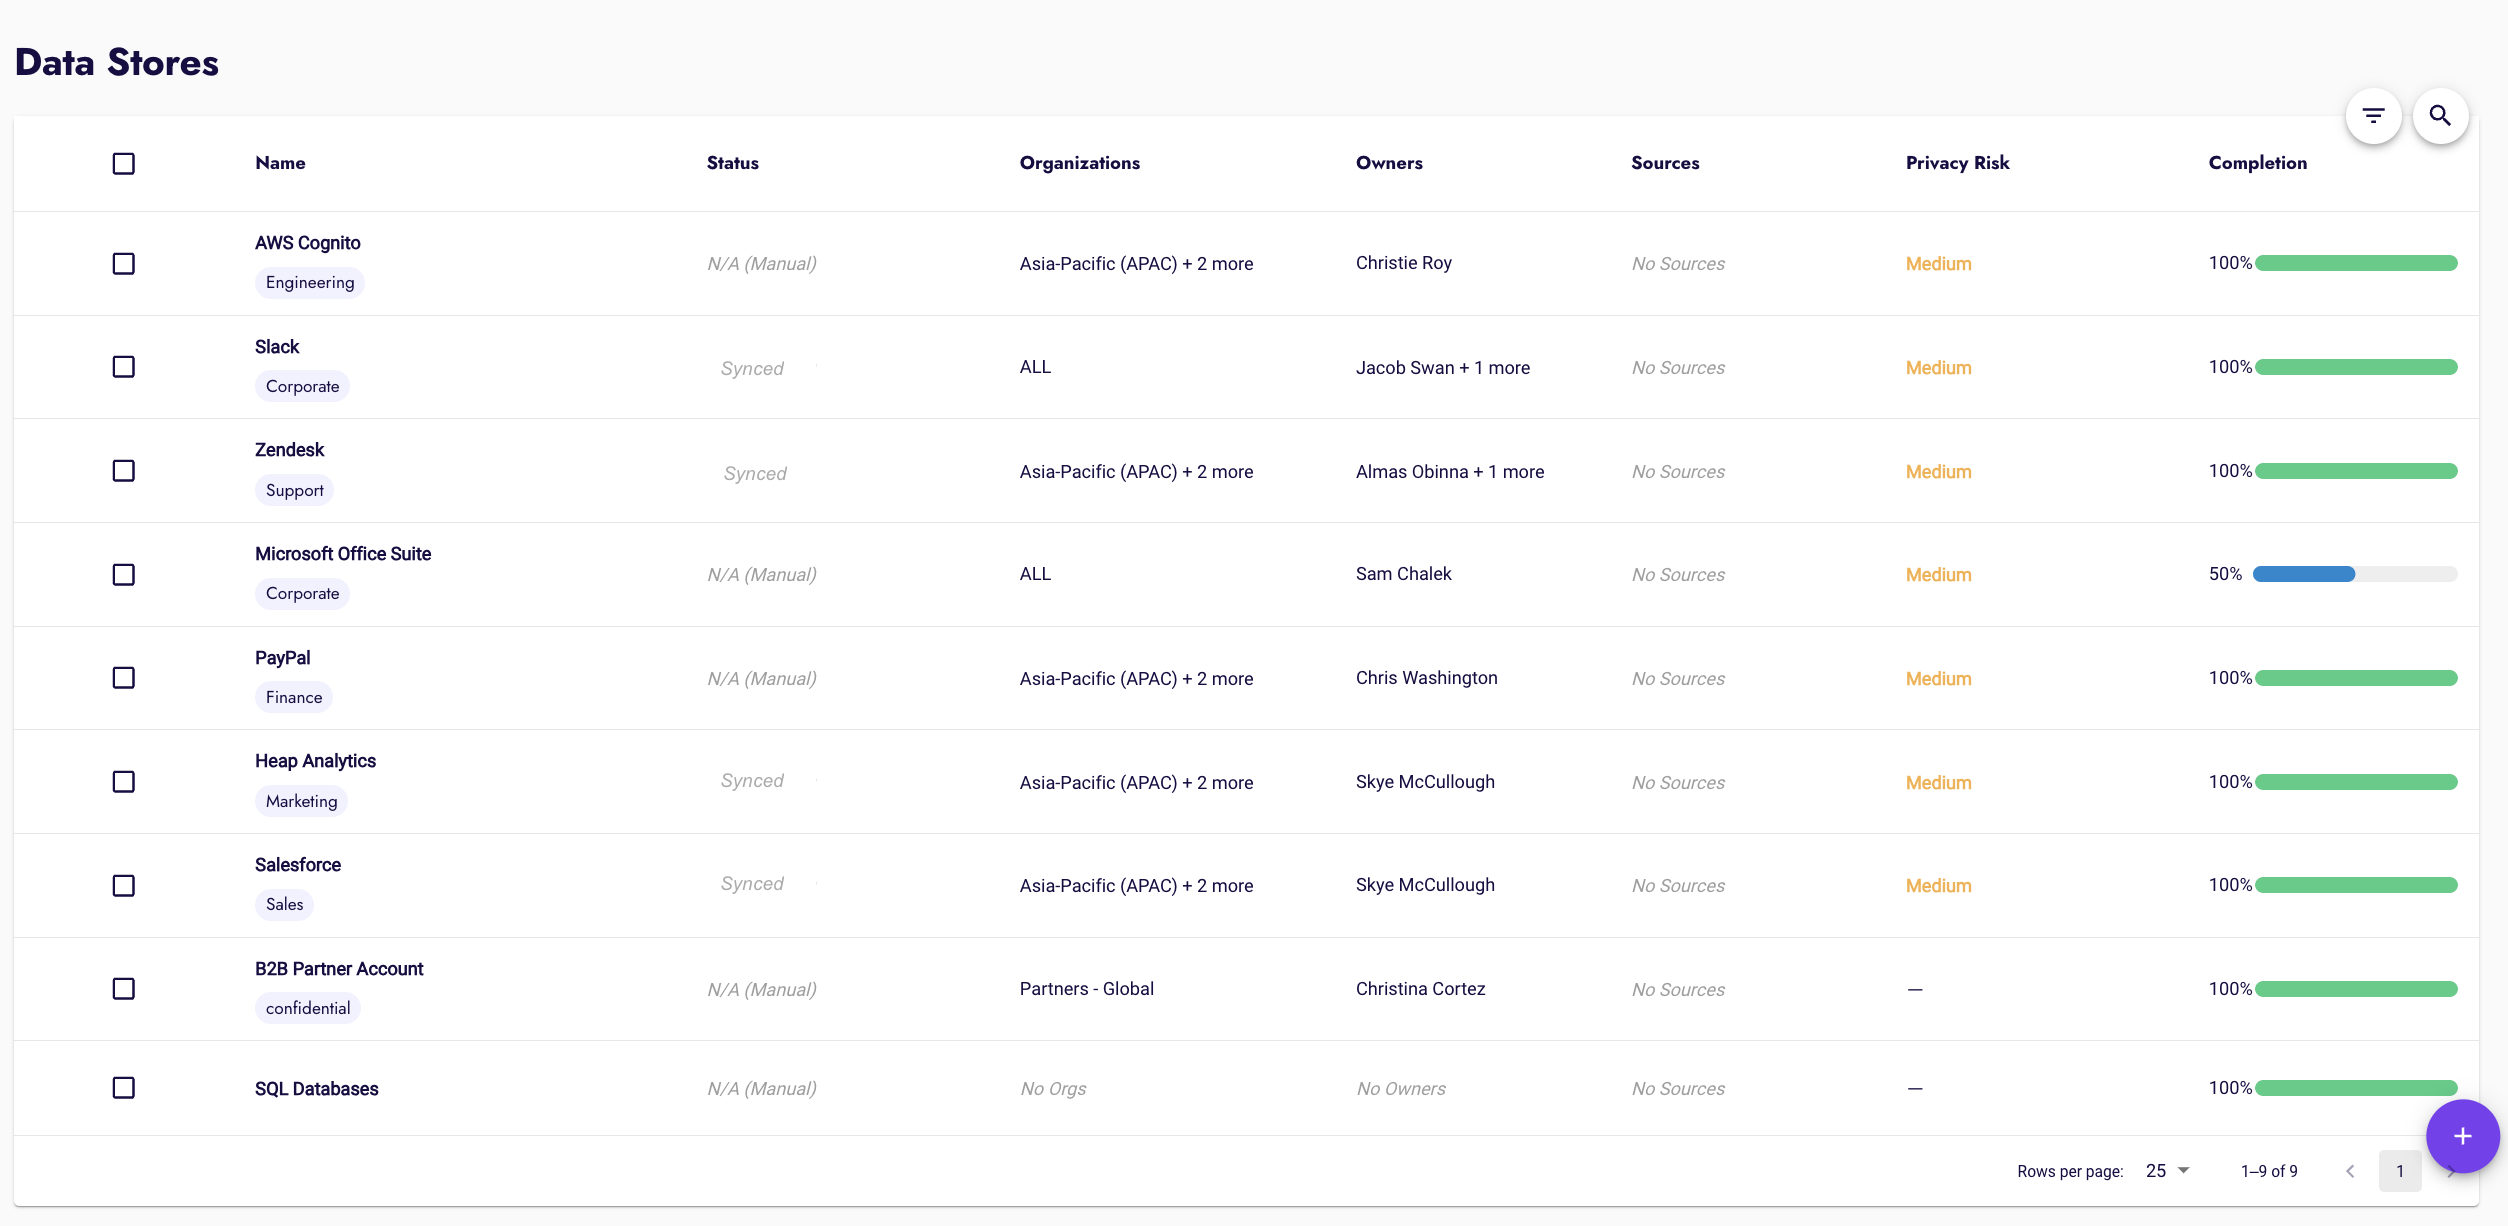This screenshot has width=2508, height=1226.
Task: Click Heap Analytics Asia-Pacific organizations cell
Action: (x=1136, y=783)
